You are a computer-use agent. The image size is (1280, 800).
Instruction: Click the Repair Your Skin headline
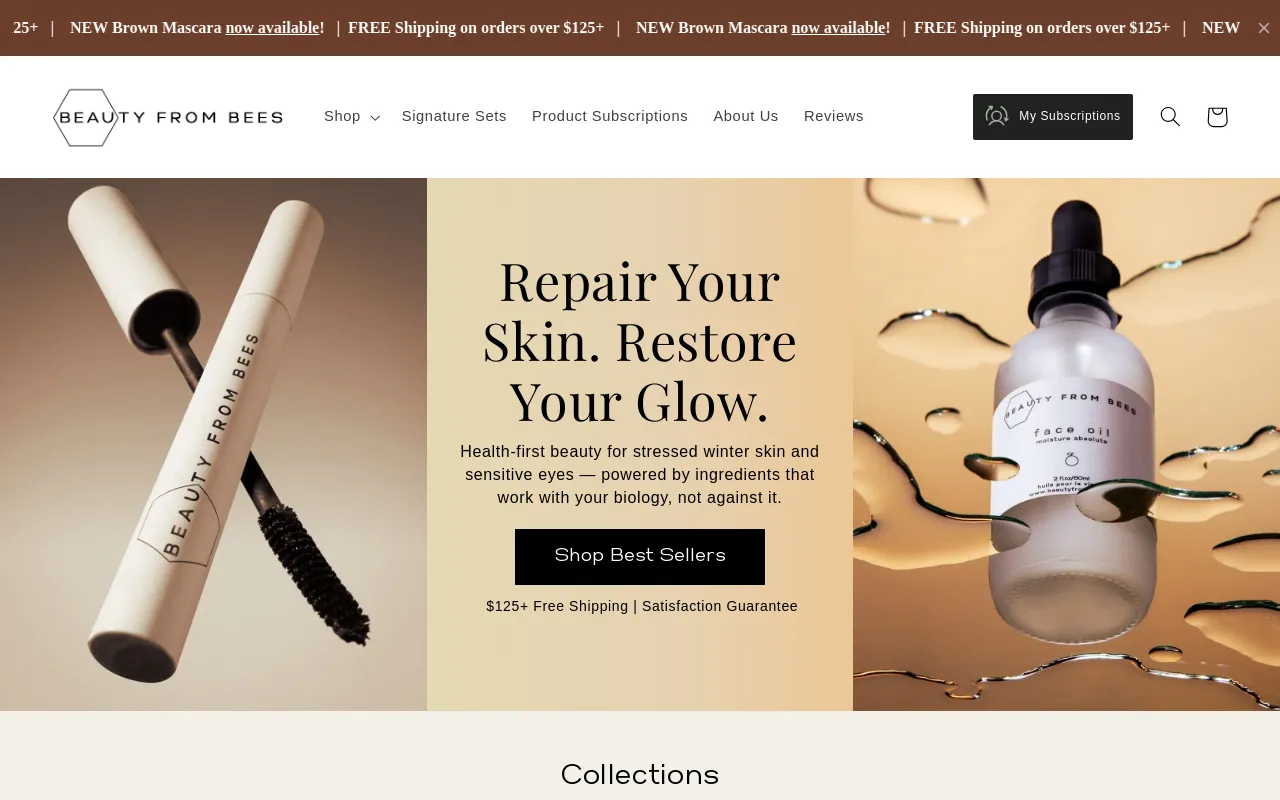640,341
